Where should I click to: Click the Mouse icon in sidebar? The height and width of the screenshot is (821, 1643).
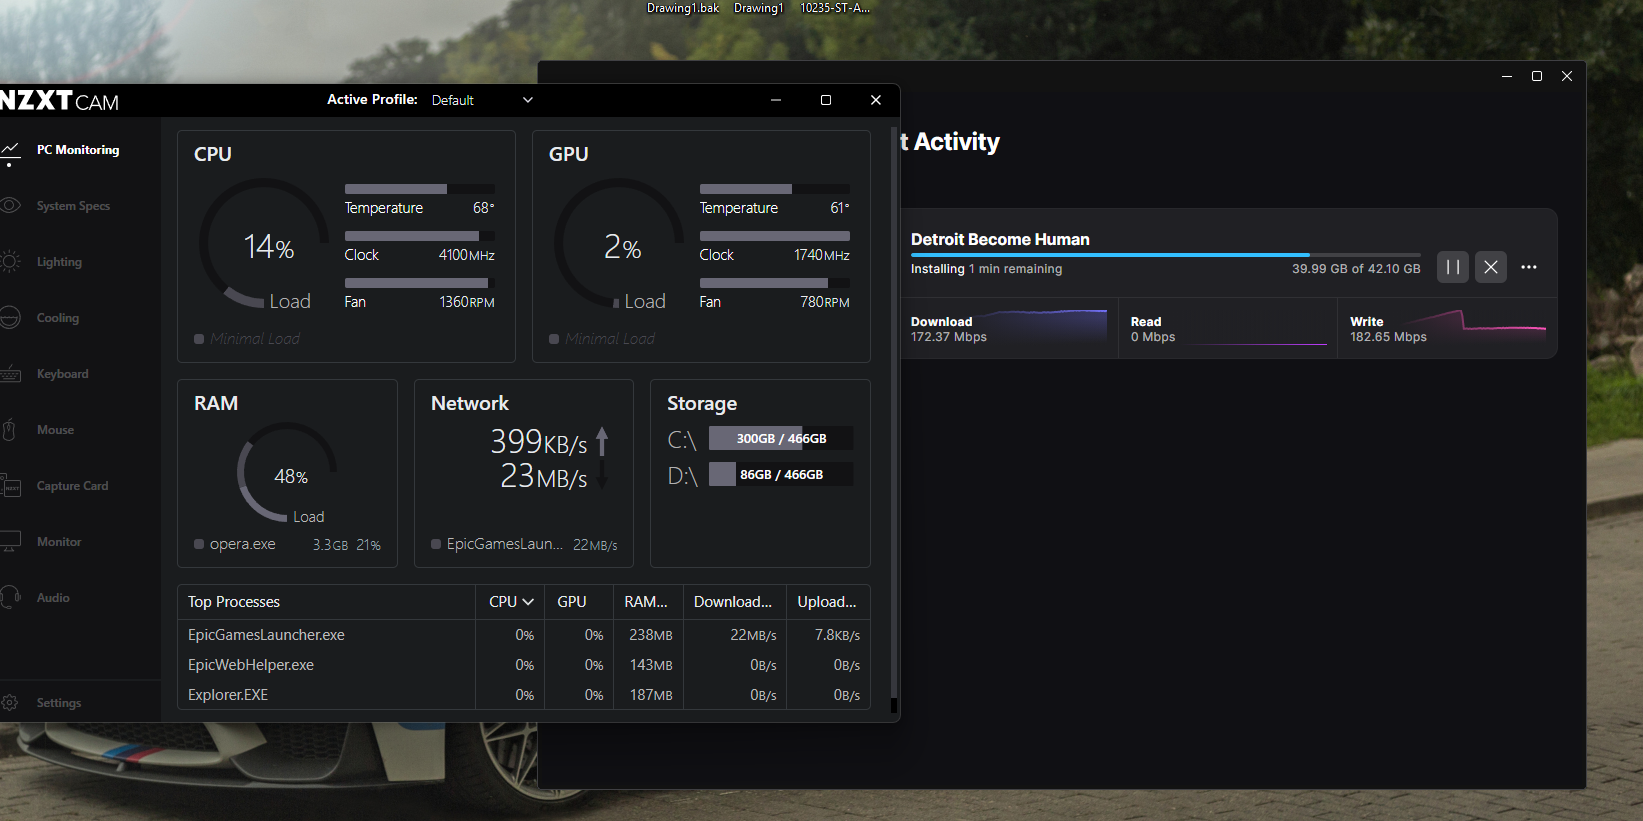click(9, 430)
